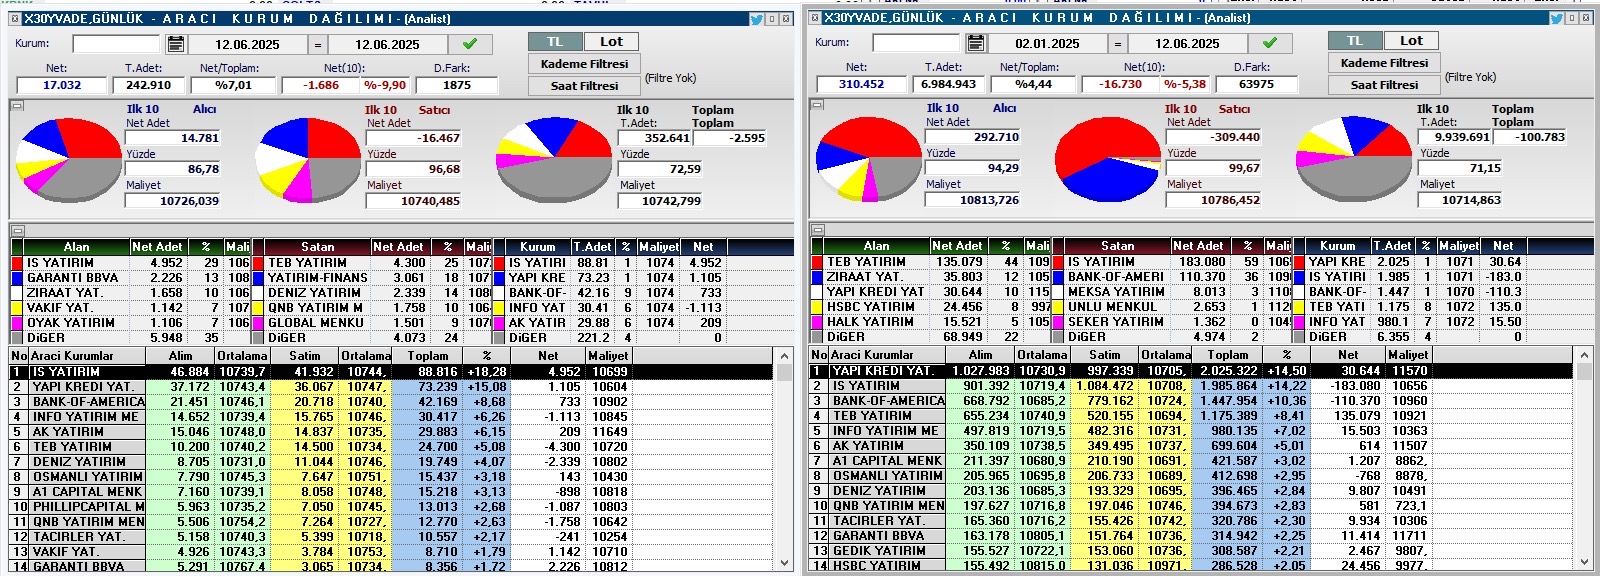1600x576 pixels.
Task: Collapse the pie chart panel in Net 310.452 window
Action: [x=817, y=104]
